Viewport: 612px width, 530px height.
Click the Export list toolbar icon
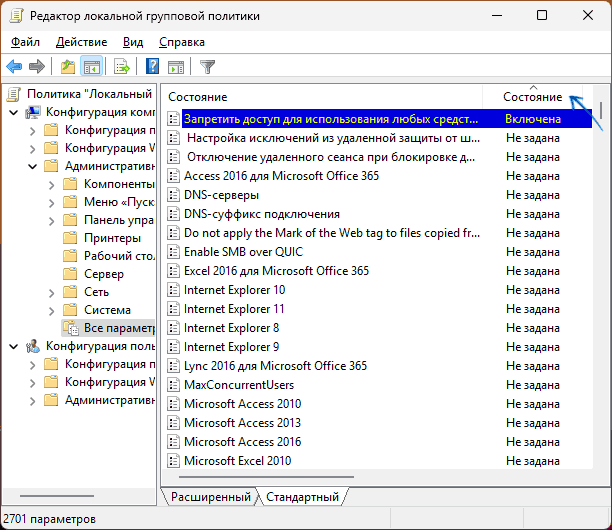[122, 67]
